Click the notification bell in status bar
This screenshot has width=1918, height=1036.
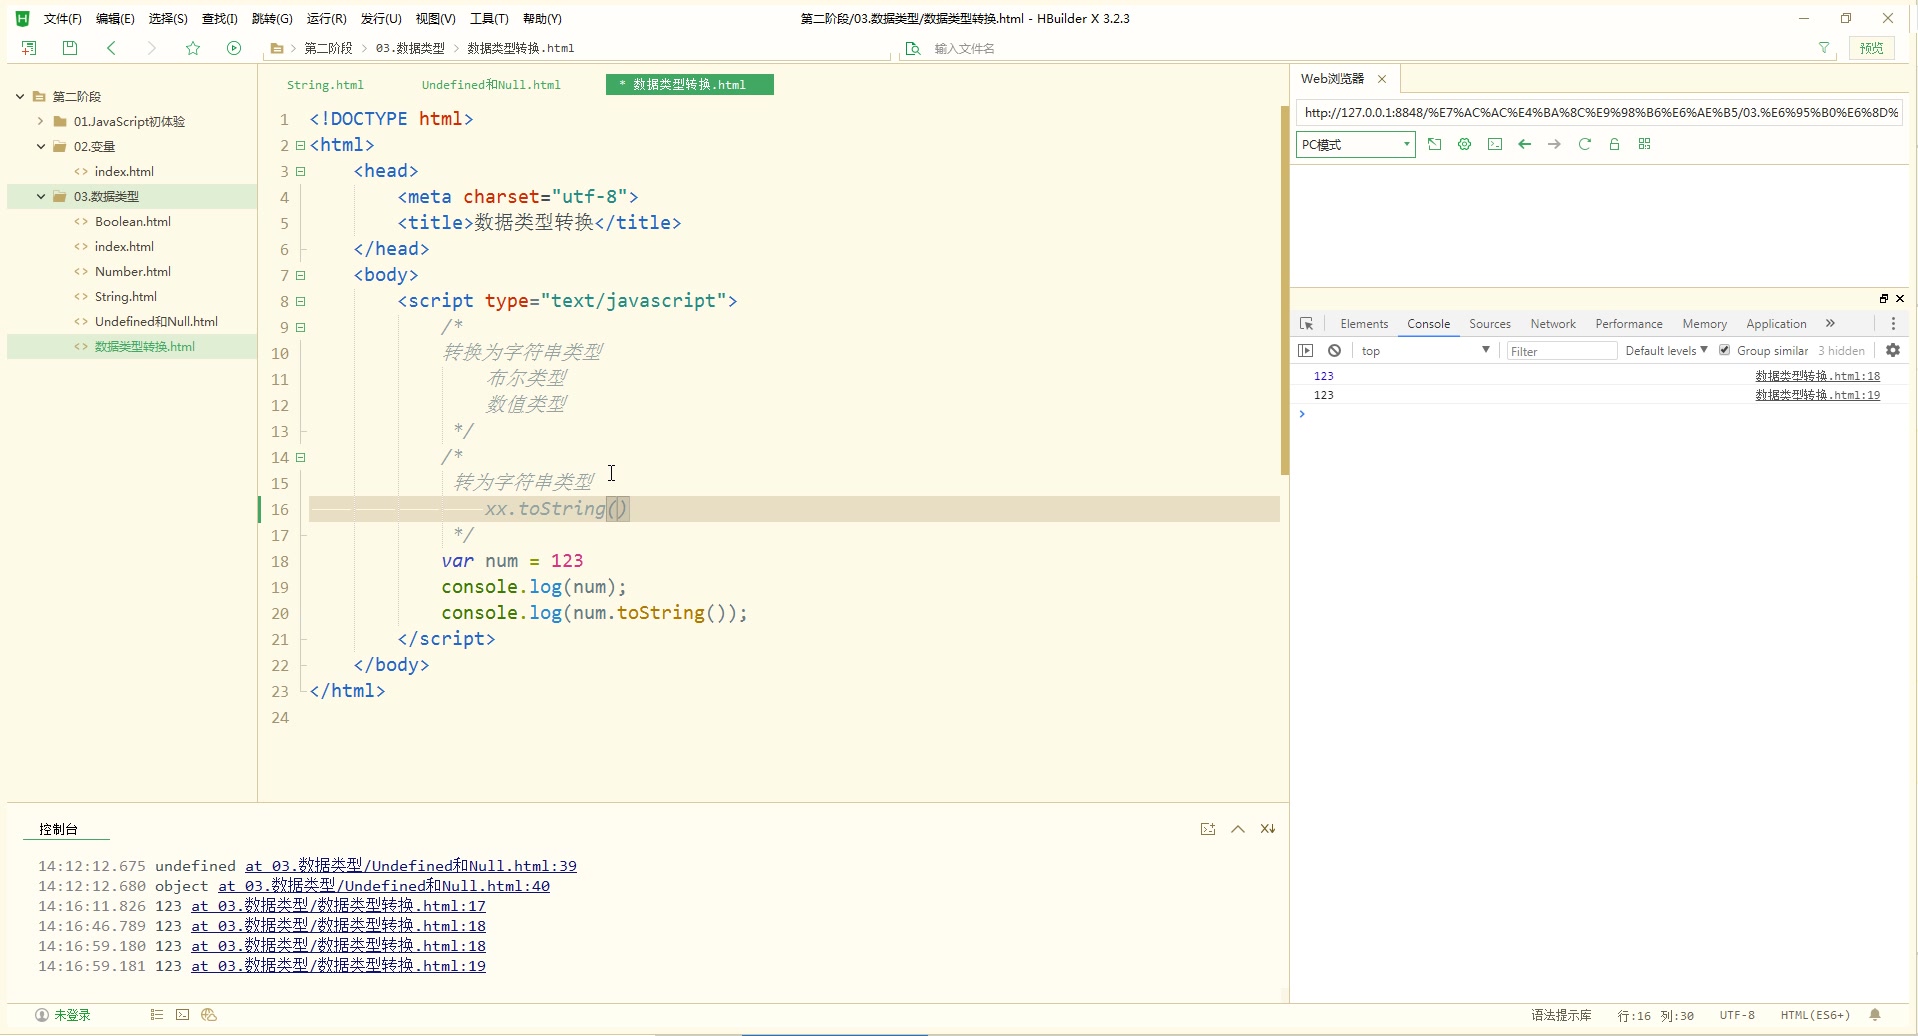click(1875, 1015)
